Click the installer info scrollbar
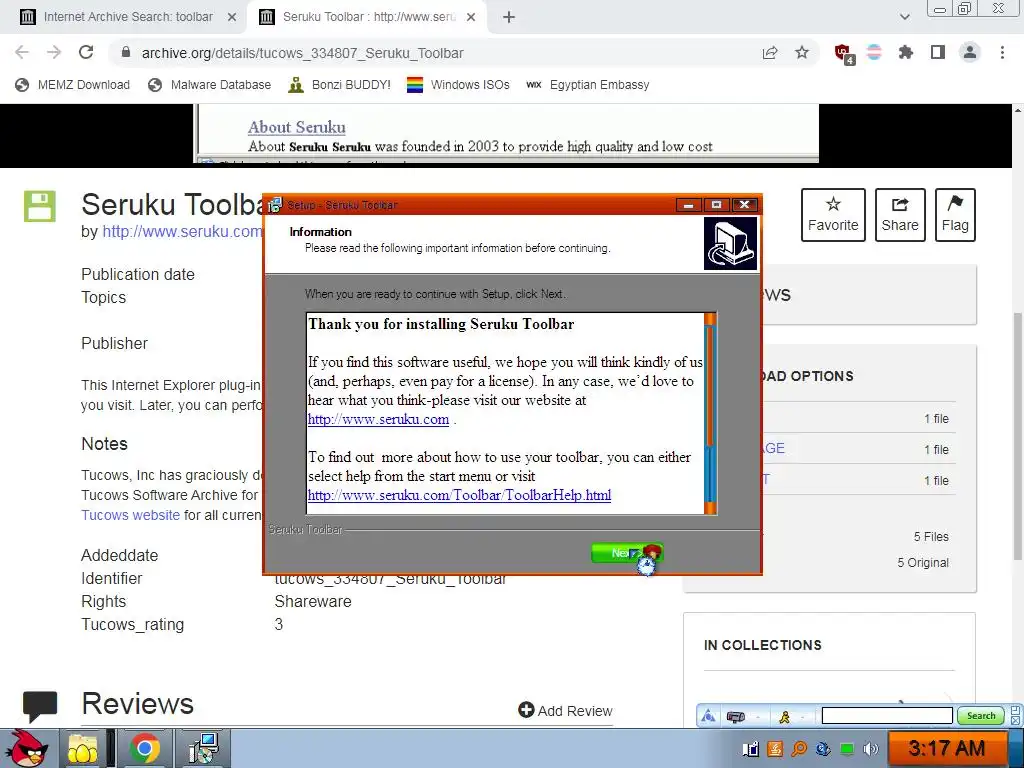1024x768 pixels. click(x=711, y=413)
